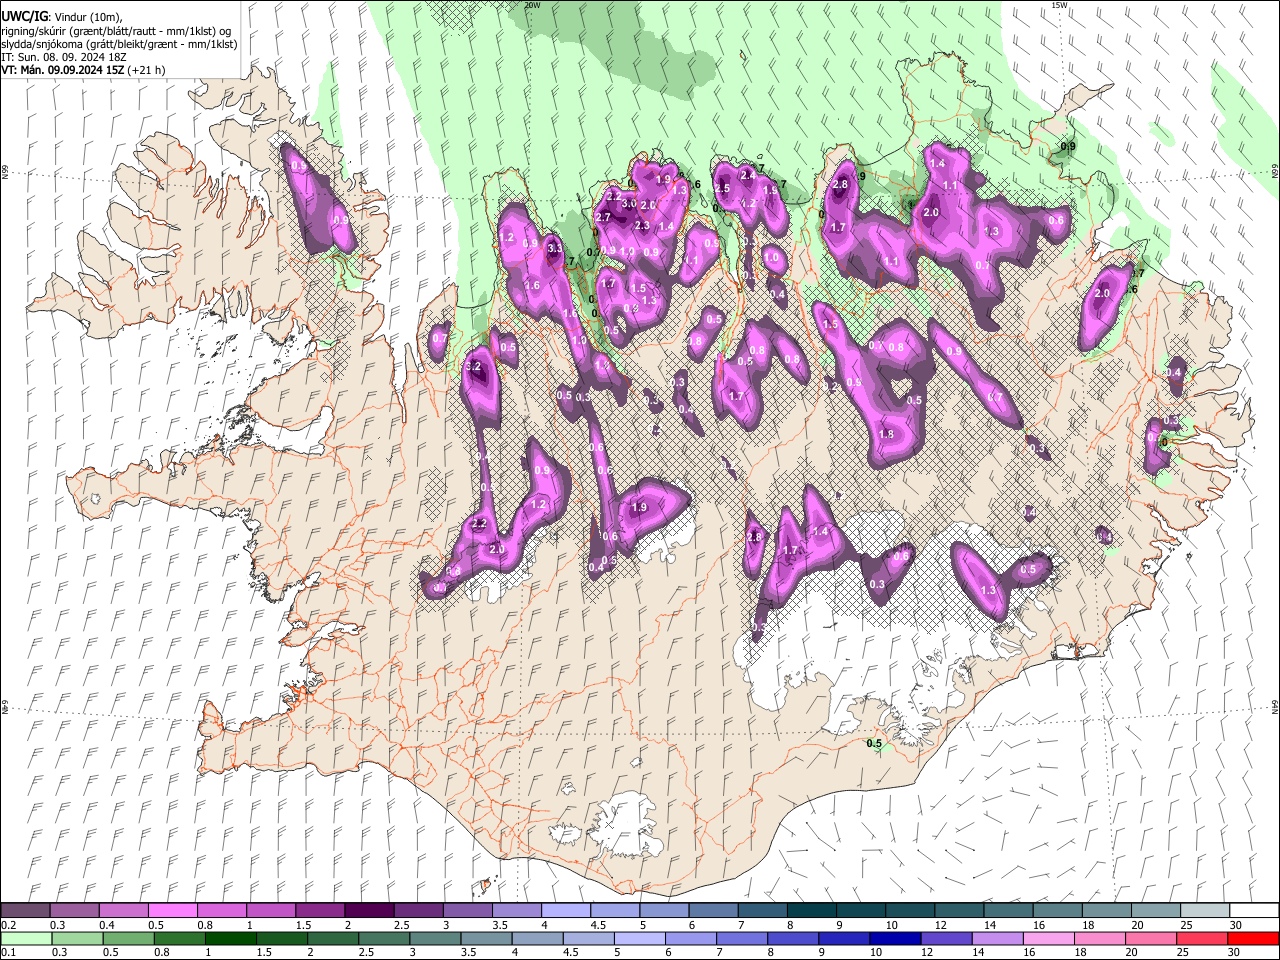Click the '3.2' snowfall value on the map
The width and height of the screenshot is (1280, 960).
[x=474, y=367]
